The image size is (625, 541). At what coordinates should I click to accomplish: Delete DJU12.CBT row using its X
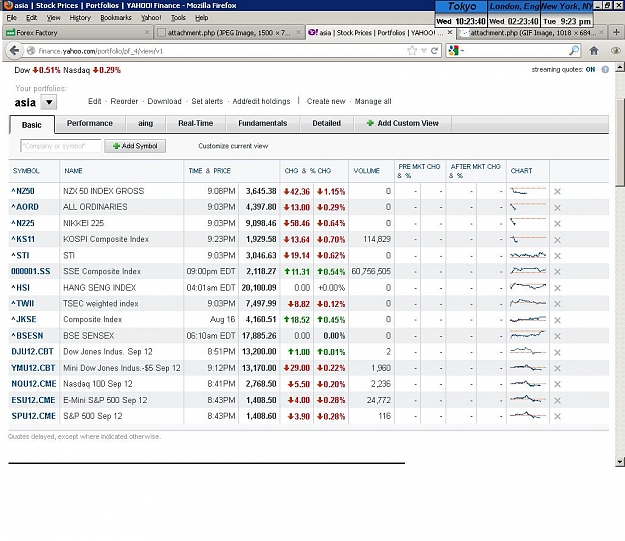[x=557, y=352]
